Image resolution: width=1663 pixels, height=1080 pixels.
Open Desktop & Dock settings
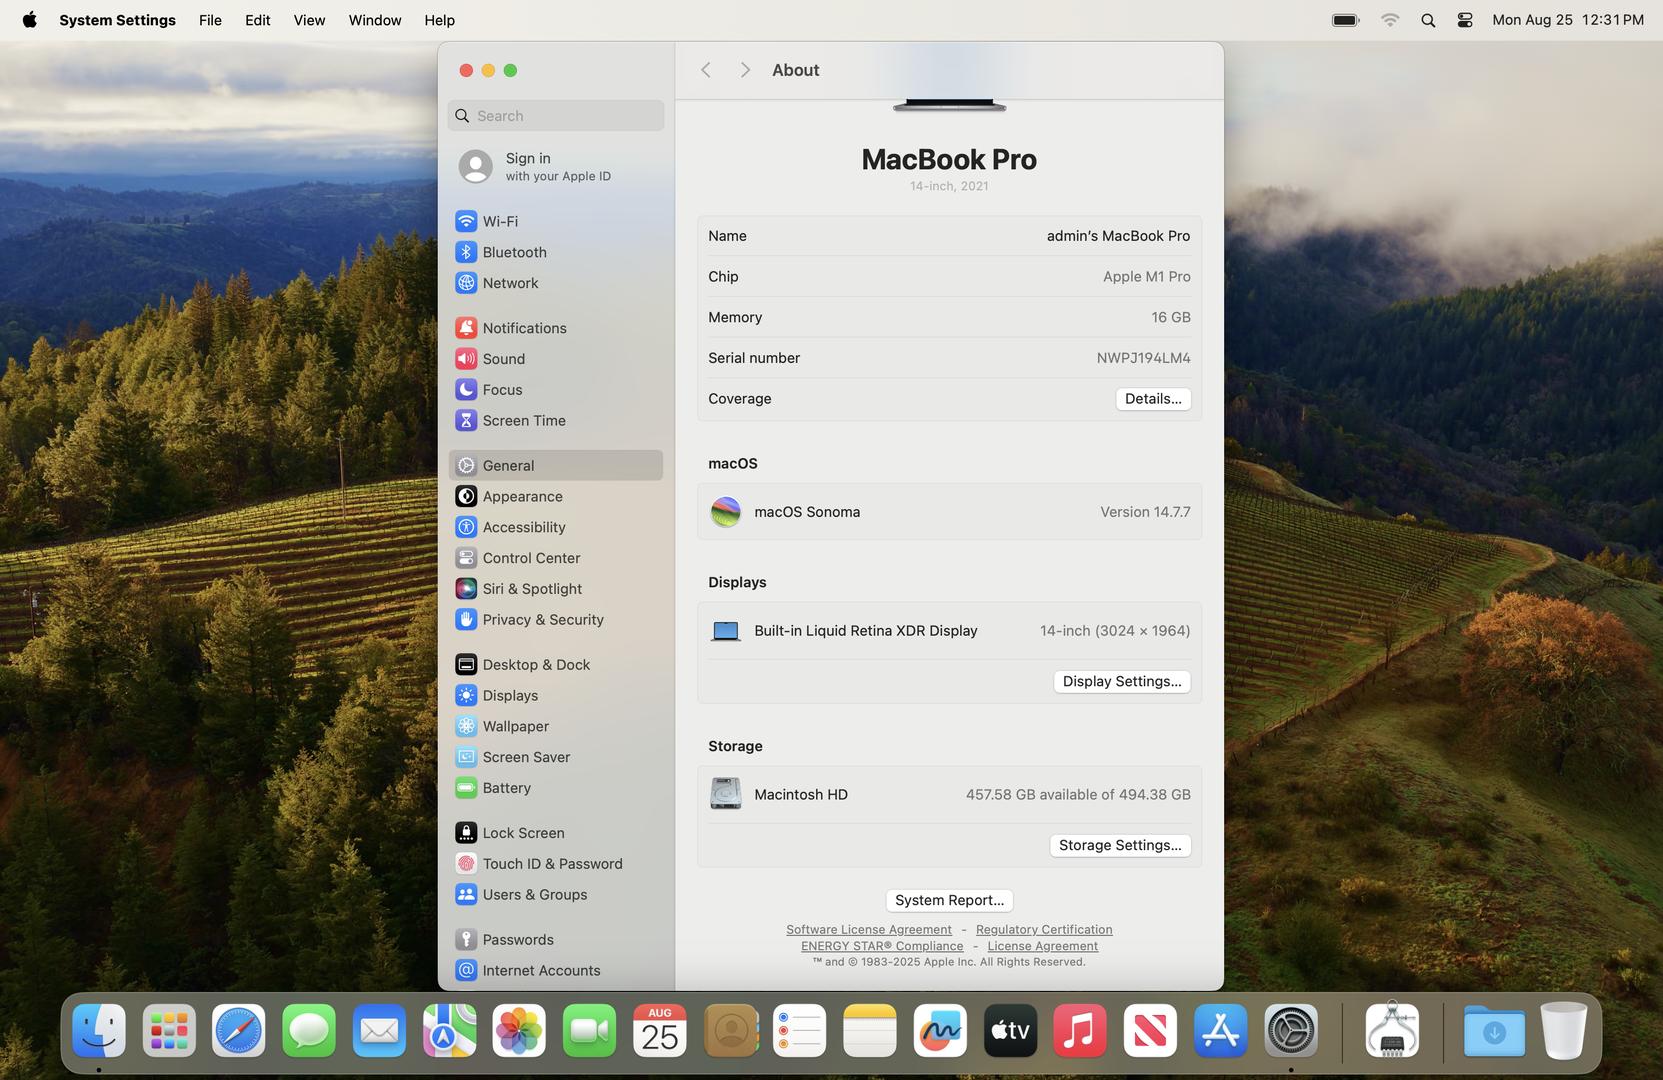[x=555, y=665]
